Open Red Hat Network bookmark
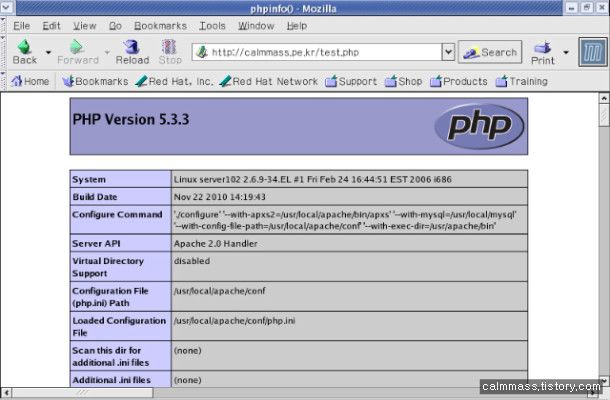The height and width of the screenshot is (400, 610). 268,81
